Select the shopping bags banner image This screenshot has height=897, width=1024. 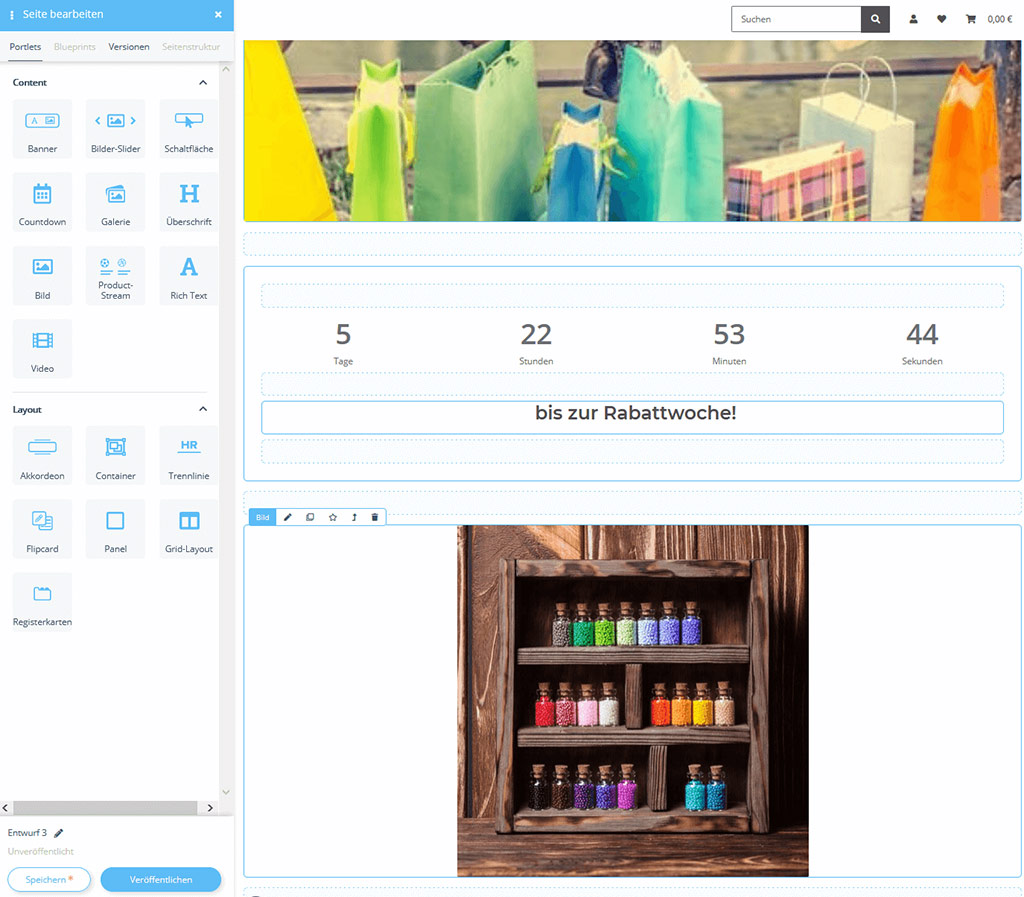tap(632, 131)
